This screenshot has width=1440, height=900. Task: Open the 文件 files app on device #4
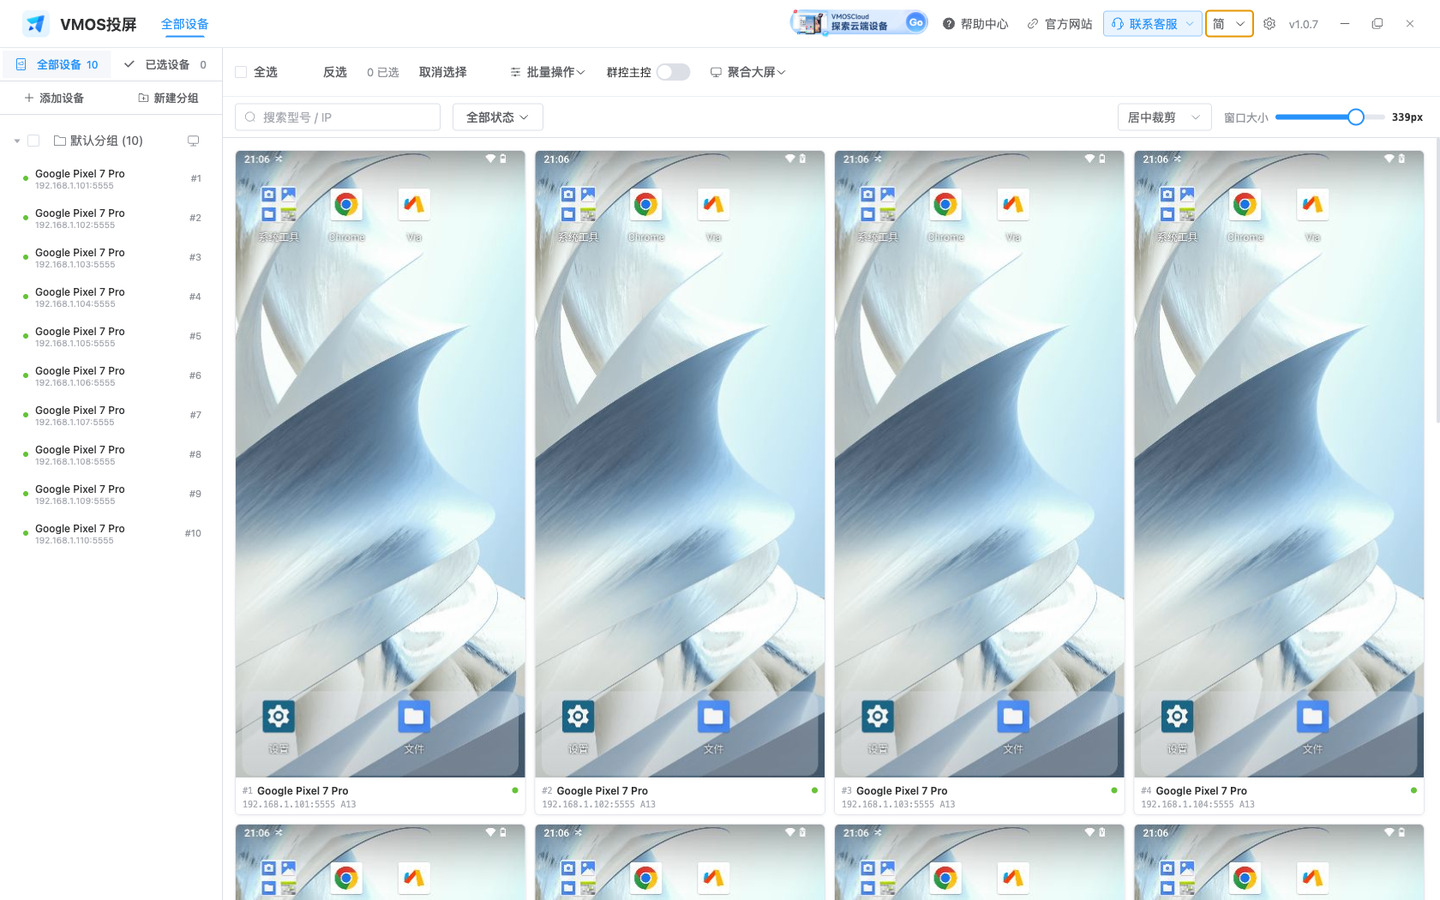1312,716
